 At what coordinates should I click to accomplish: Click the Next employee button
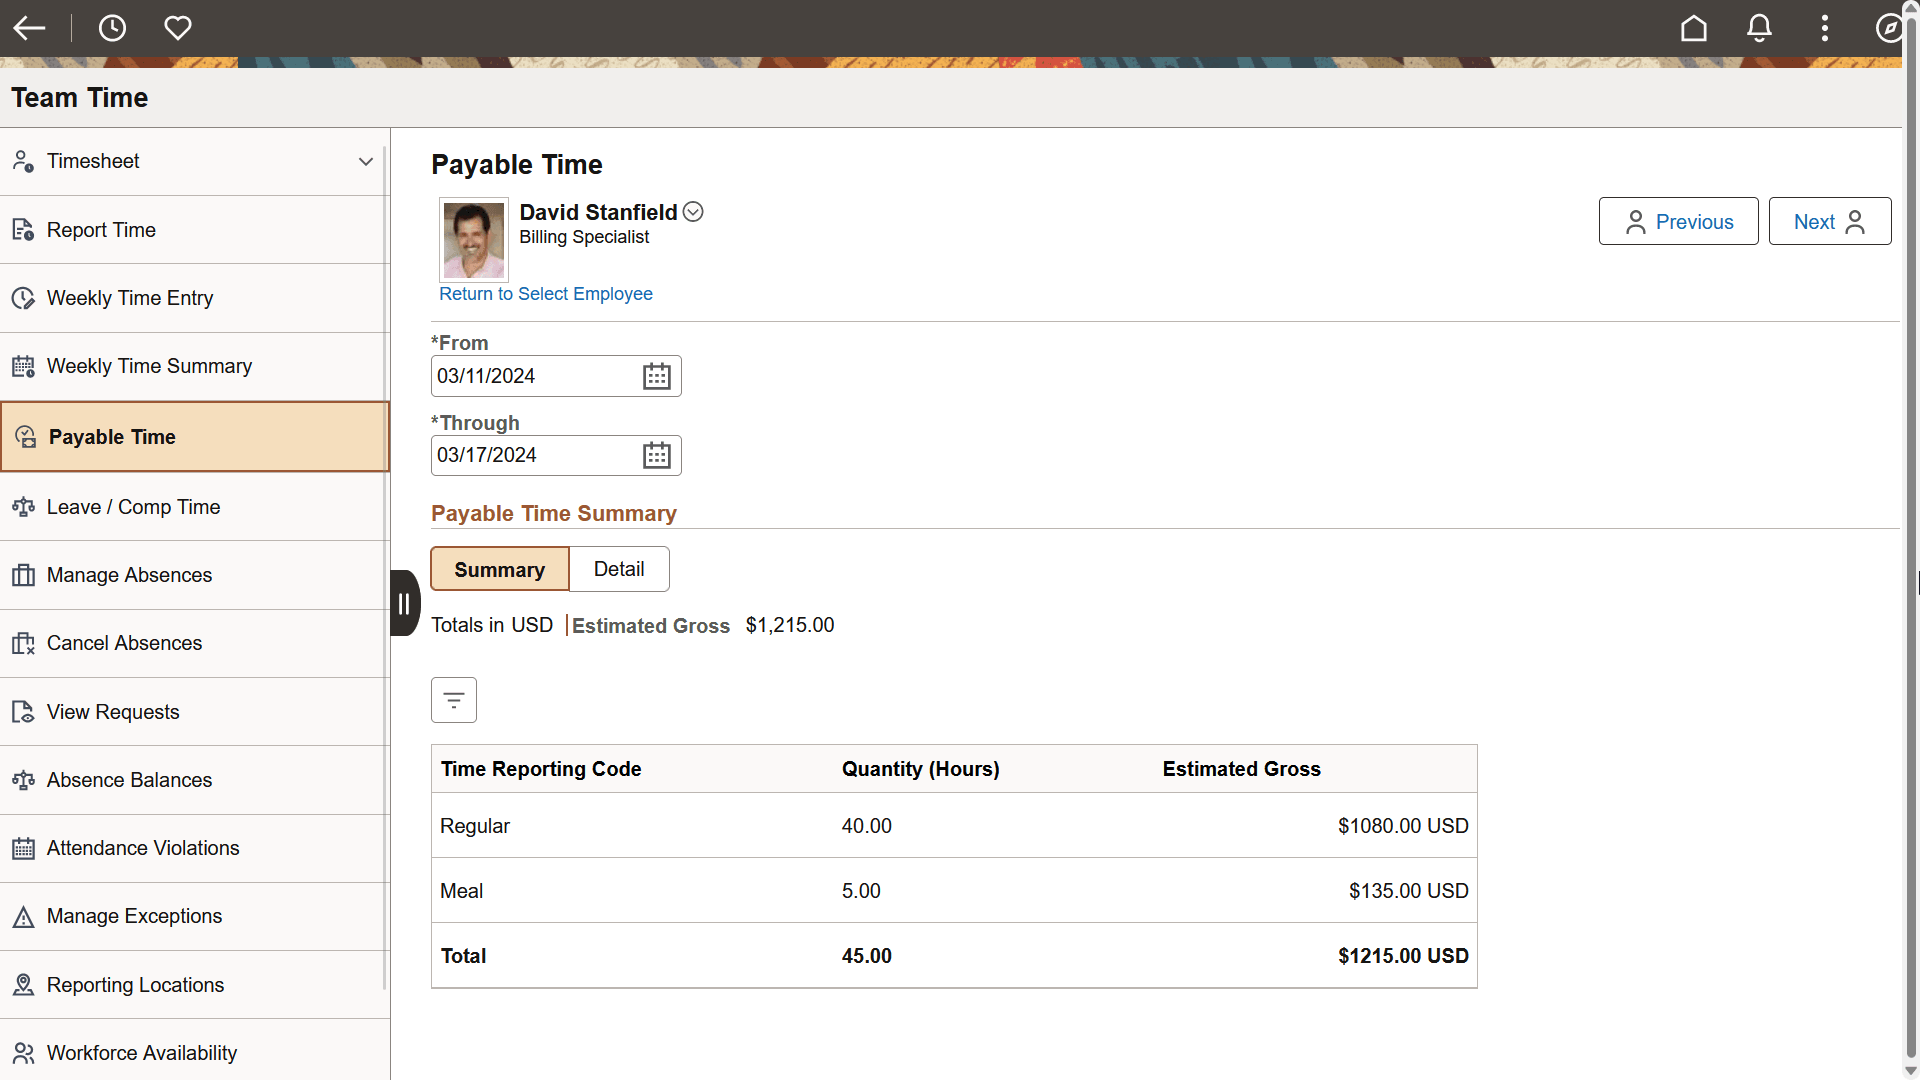click(1829, 221)
